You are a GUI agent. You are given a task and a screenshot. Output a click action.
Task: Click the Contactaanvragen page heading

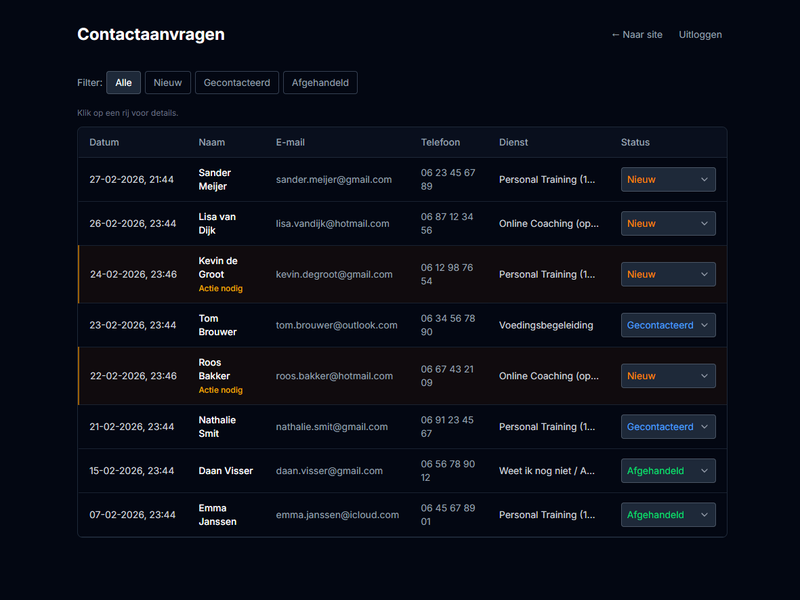[x=151, y=34]
